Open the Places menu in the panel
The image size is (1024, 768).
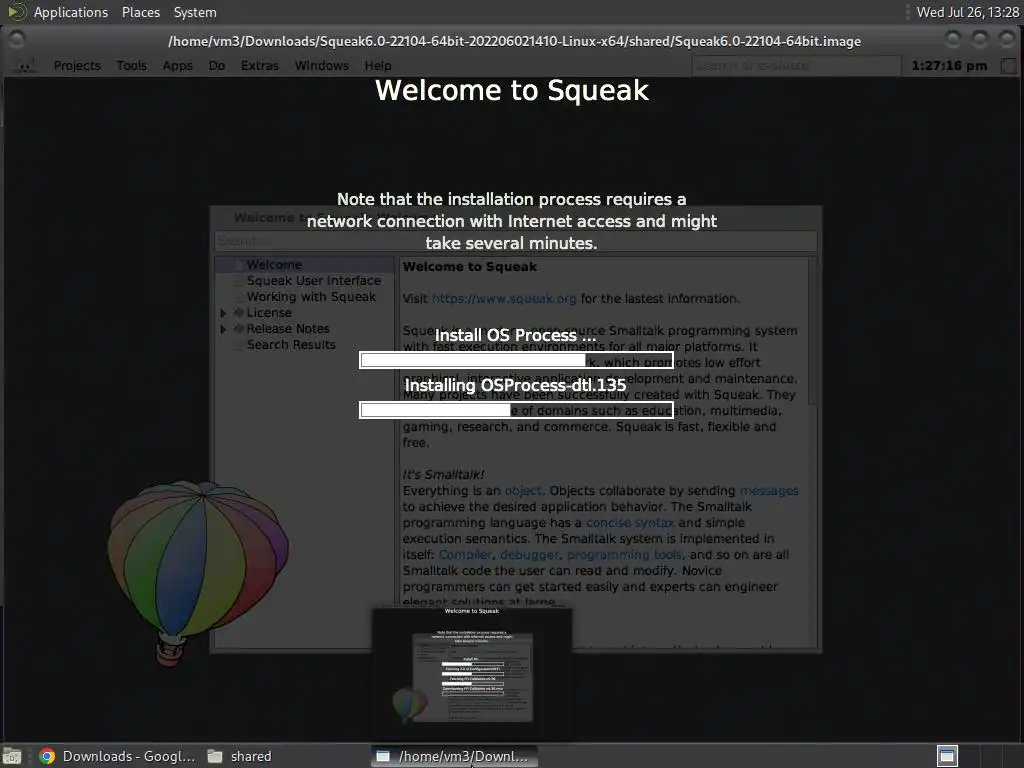point(141,12)
